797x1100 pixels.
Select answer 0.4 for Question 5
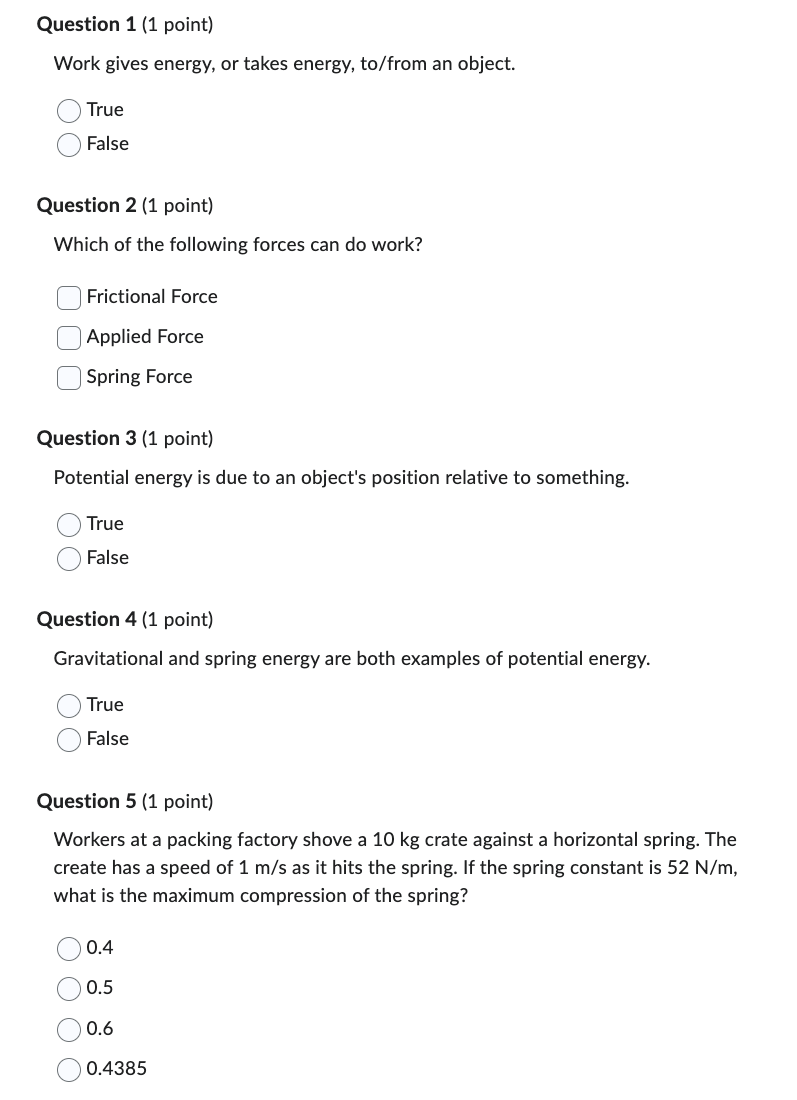(68, 948)
